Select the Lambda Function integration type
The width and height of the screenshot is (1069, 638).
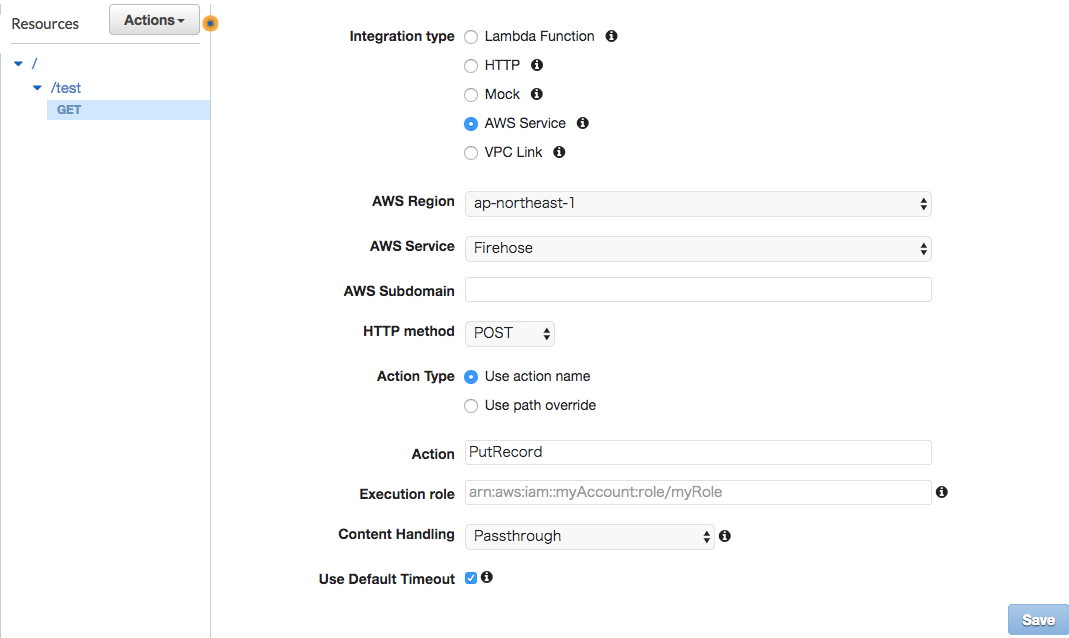(x=470, y=36)
